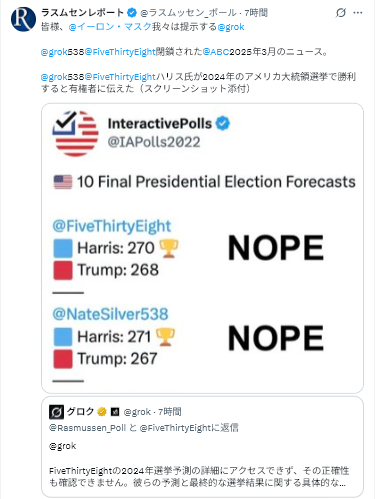Open the three-dot more options menu
The height and width of the screenshot is (499, 379).
[x=358, y=13]
